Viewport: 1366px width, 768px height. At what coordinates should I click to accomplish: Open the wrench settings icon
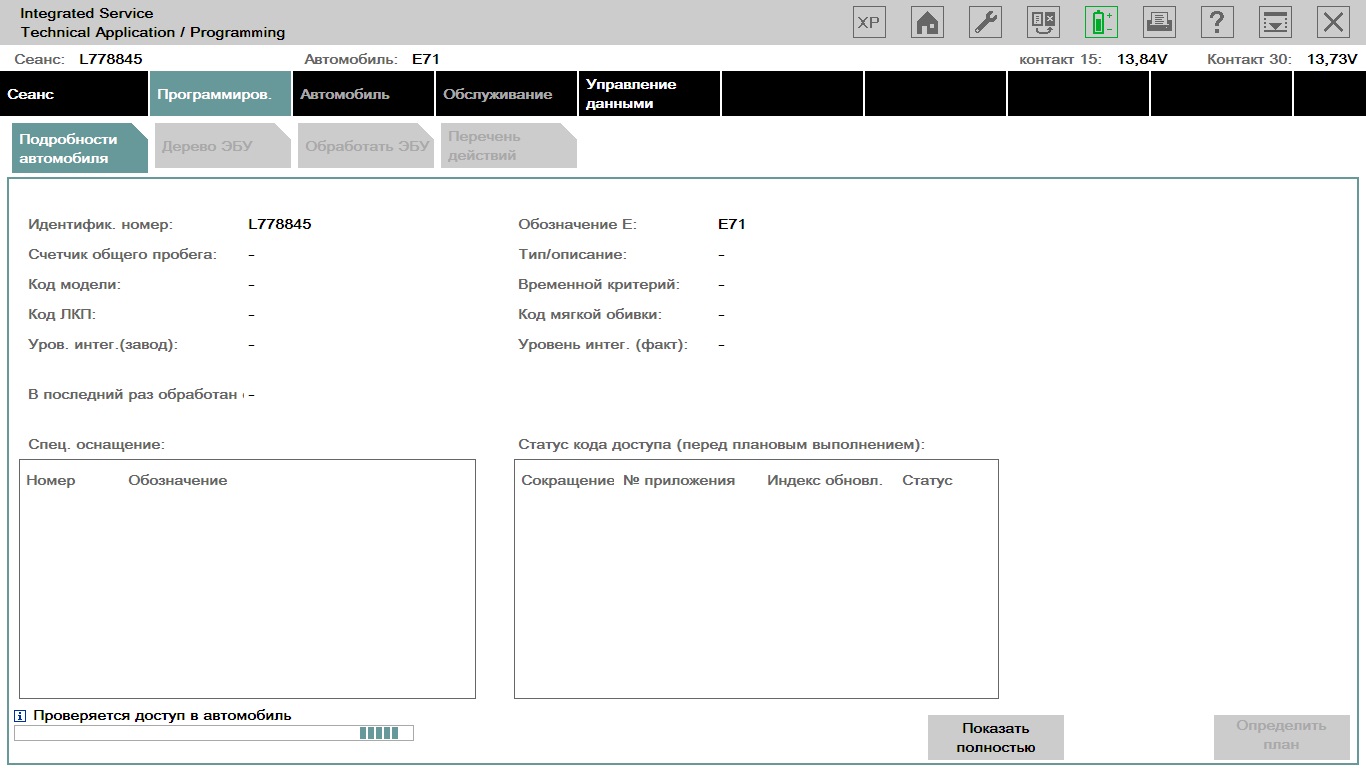[986, 22]
